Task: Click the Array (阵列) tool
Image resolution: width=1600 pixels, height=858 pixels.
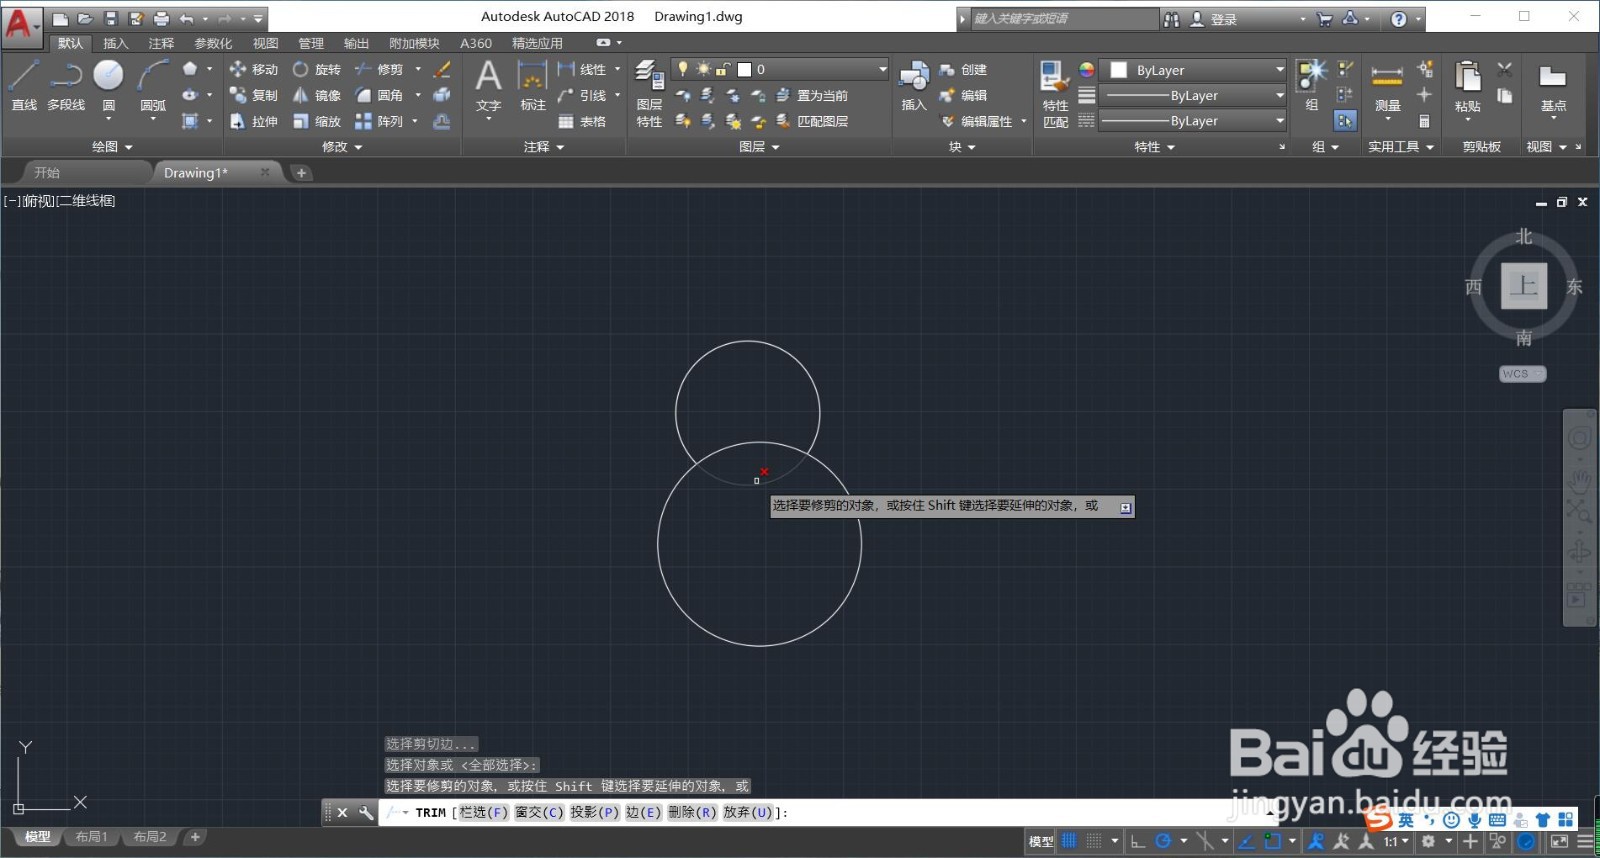Action: click(x=378, y=121)
